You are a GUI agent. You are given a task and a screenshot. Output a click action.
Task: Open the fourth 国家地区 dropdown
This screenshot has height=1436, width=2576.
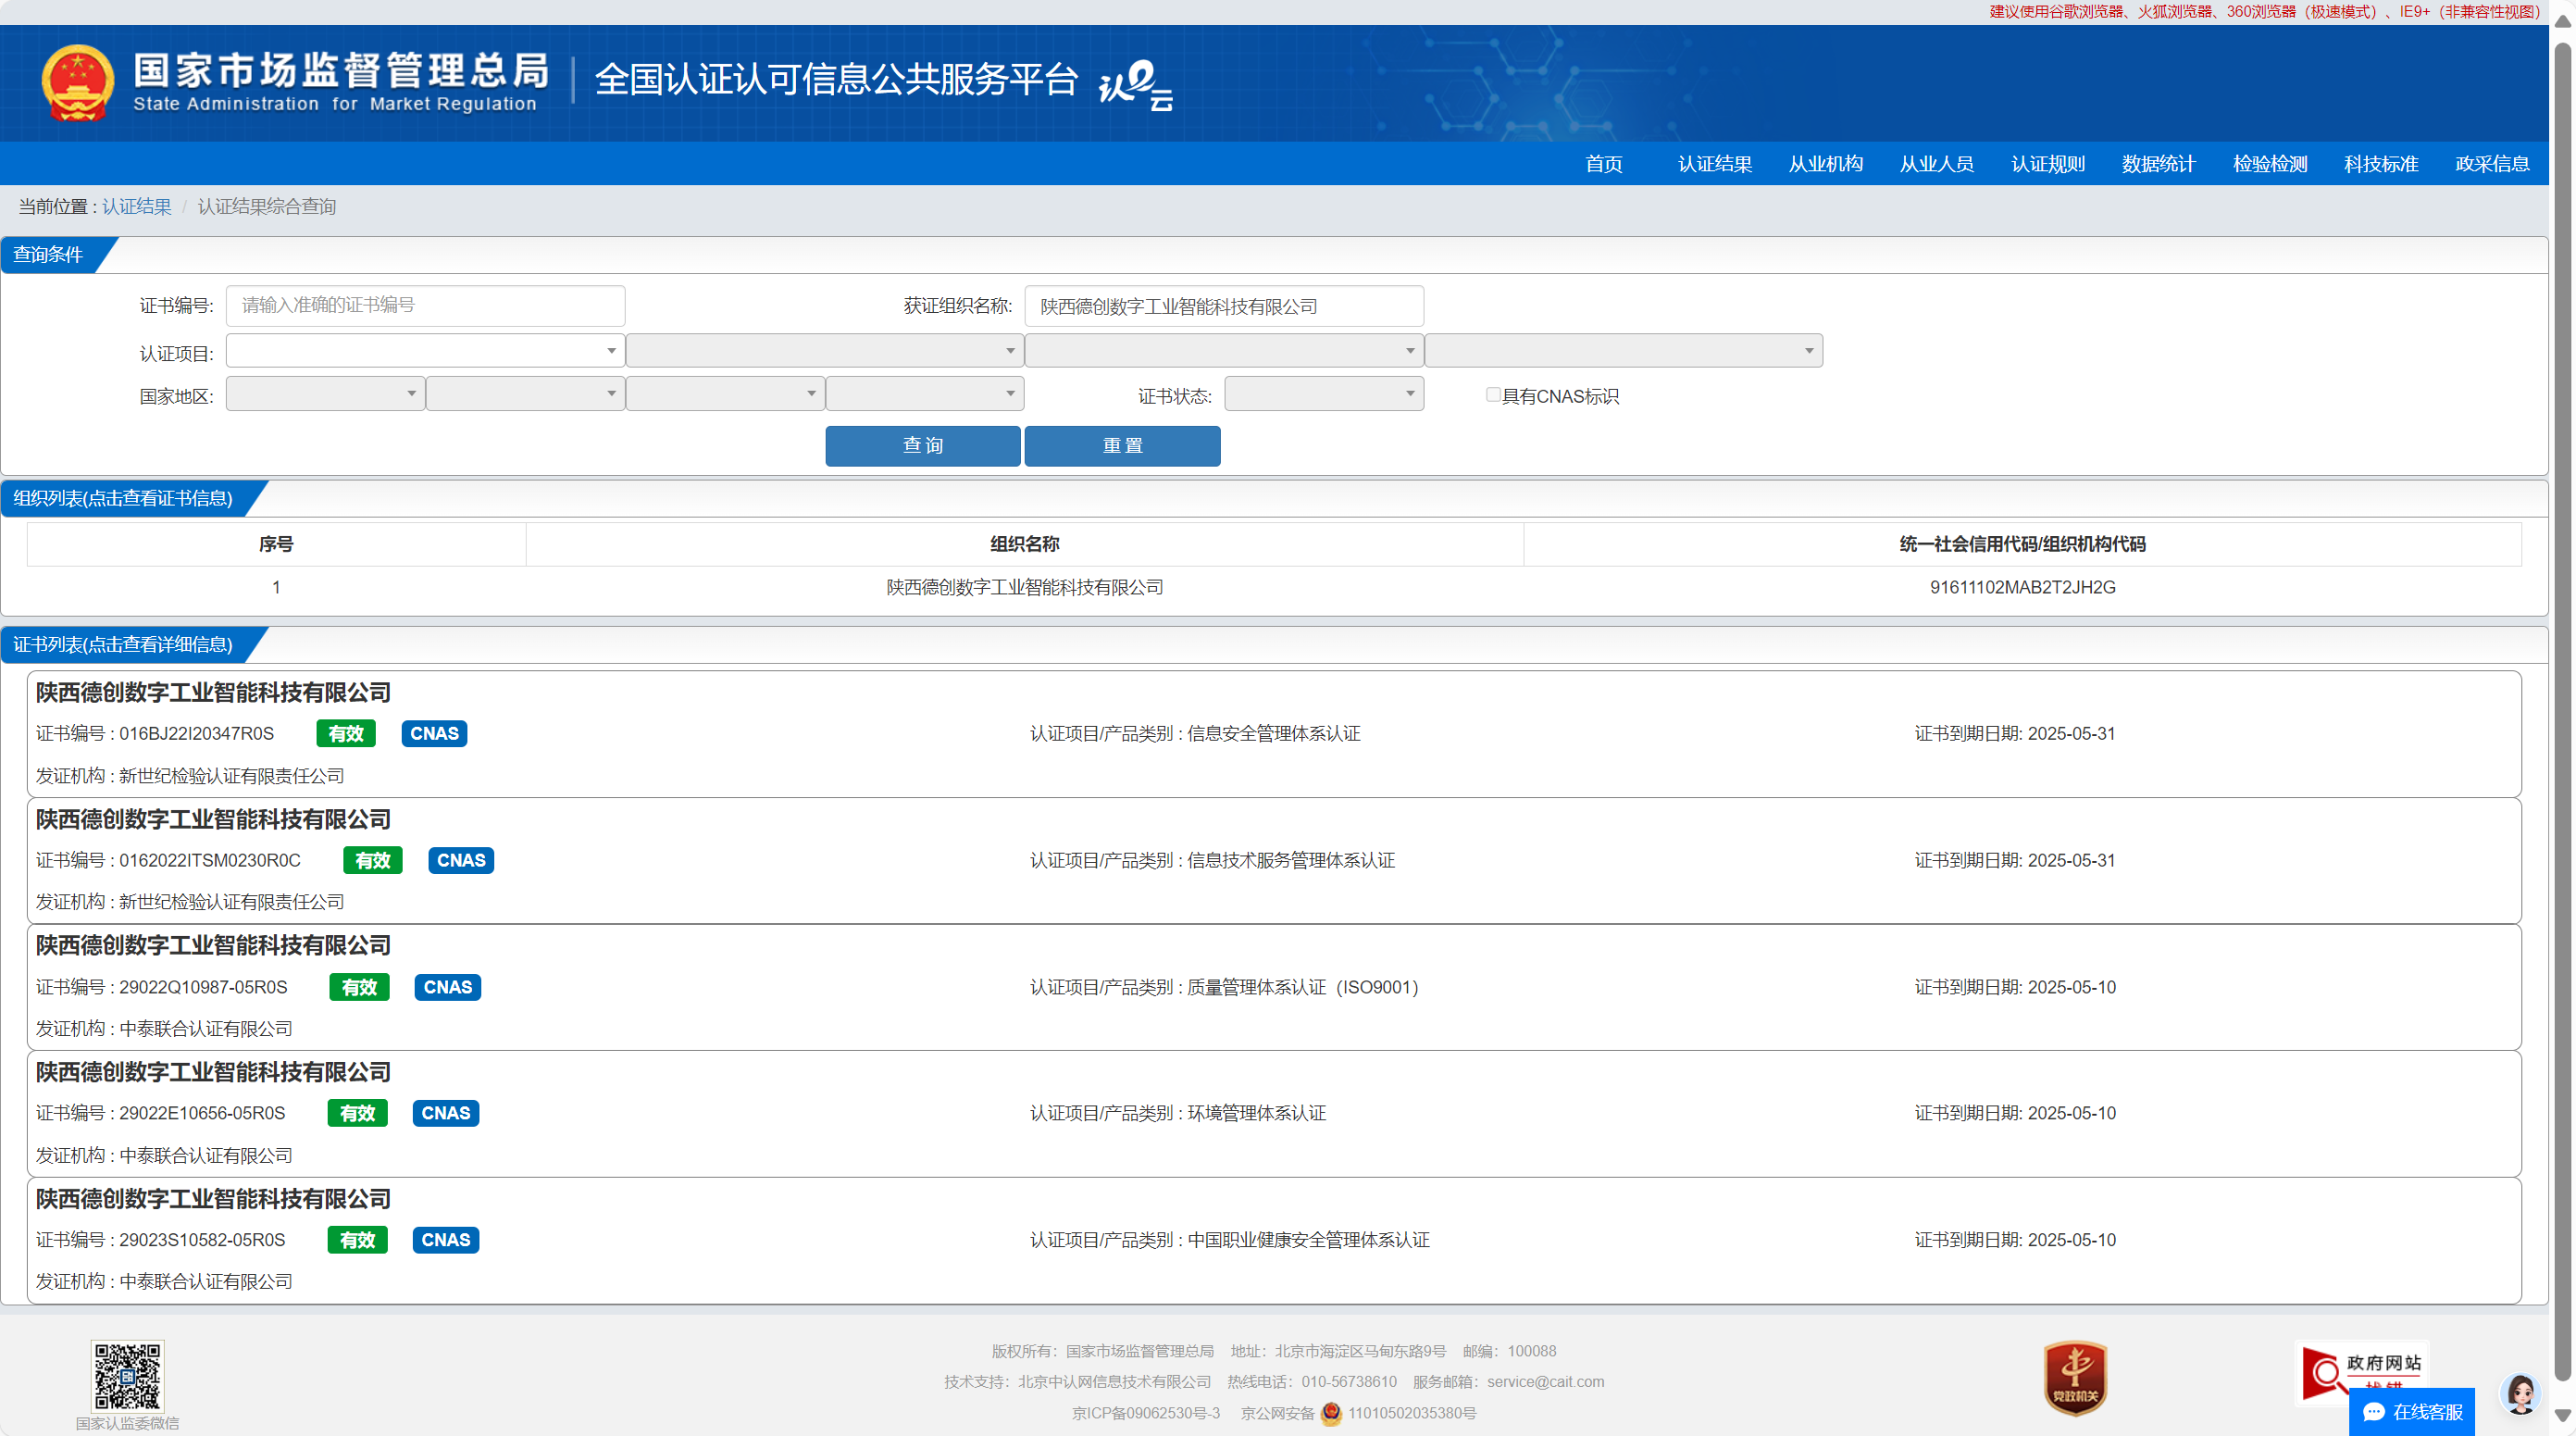(x=925, y=394)
